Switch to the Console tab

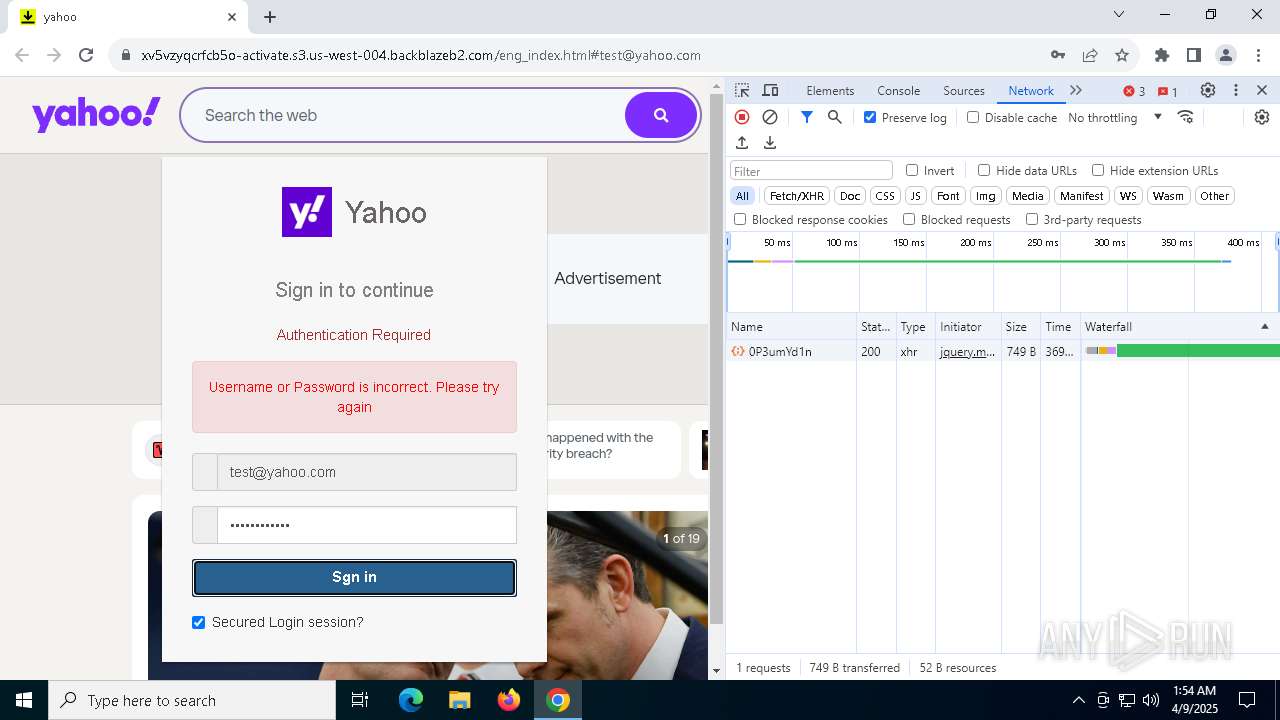[898, 90]
